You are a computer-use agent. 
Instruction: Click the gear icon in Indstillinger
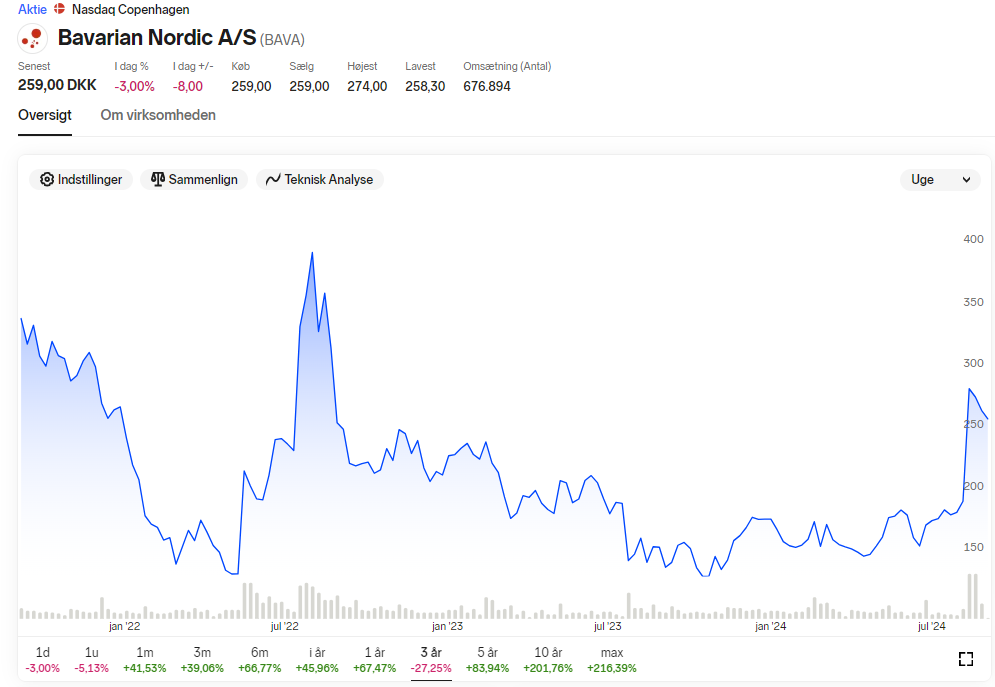[x=46, y=180]
